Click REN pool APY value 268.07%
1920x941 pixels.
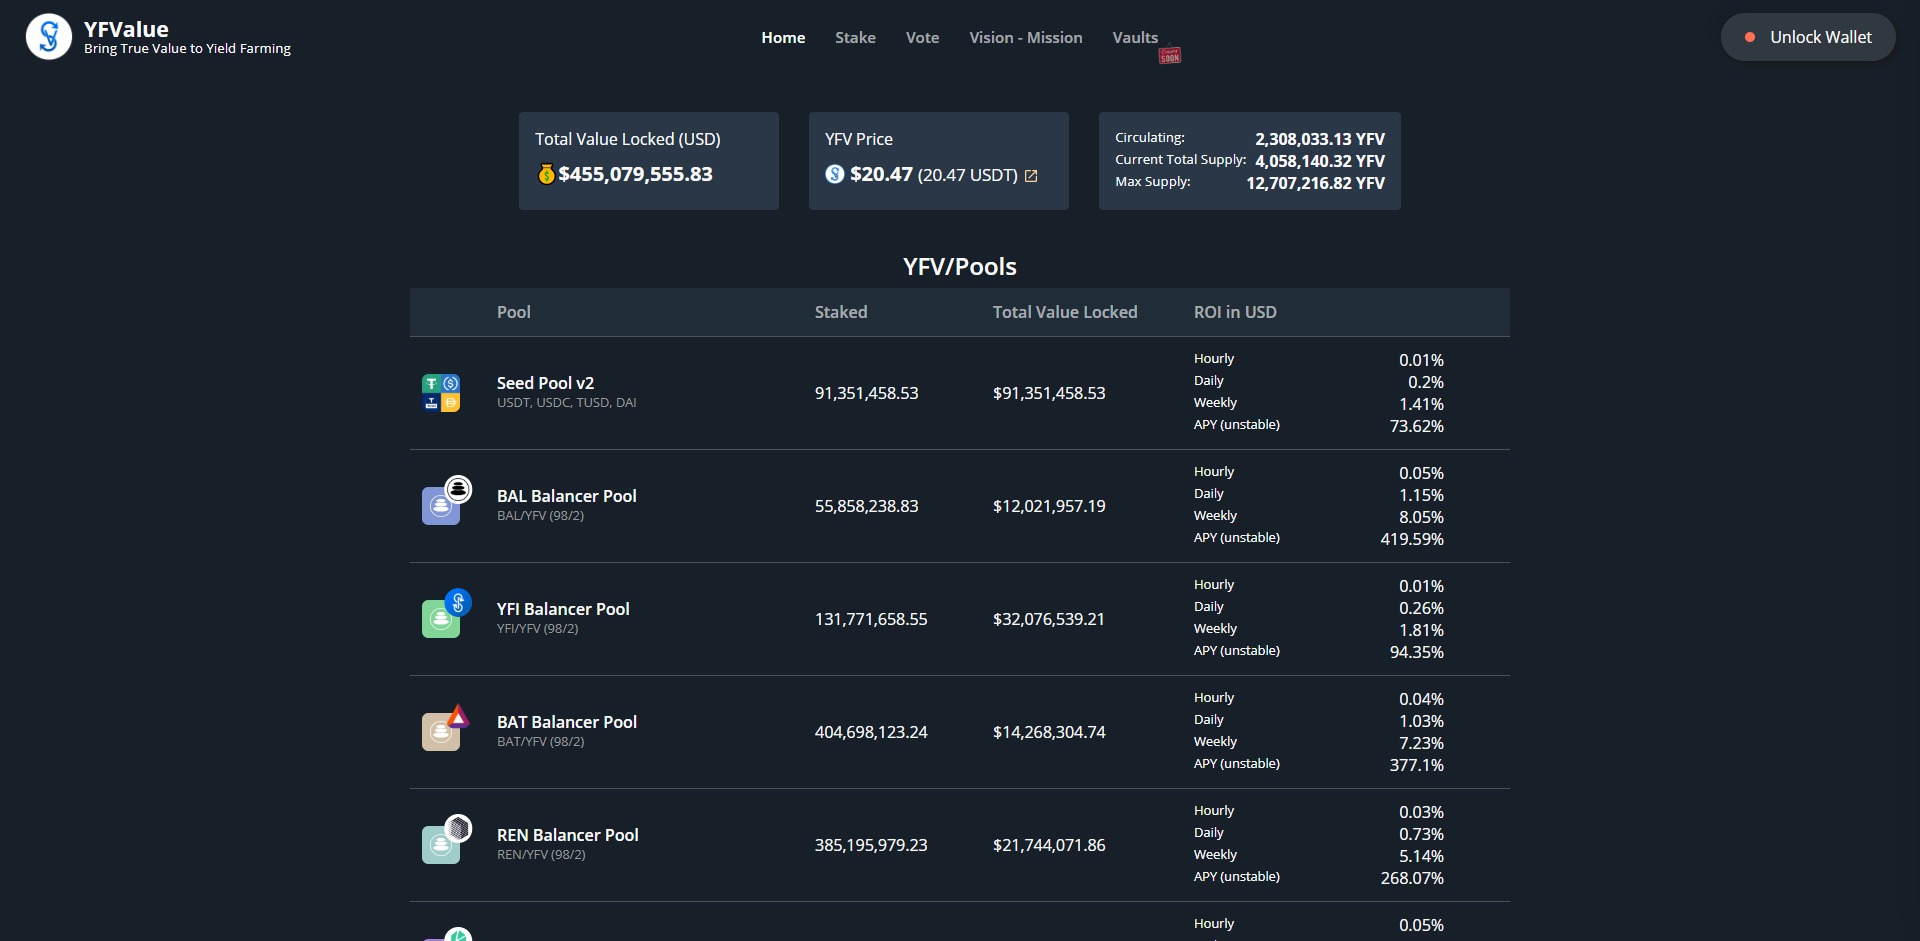[1412, 878]
